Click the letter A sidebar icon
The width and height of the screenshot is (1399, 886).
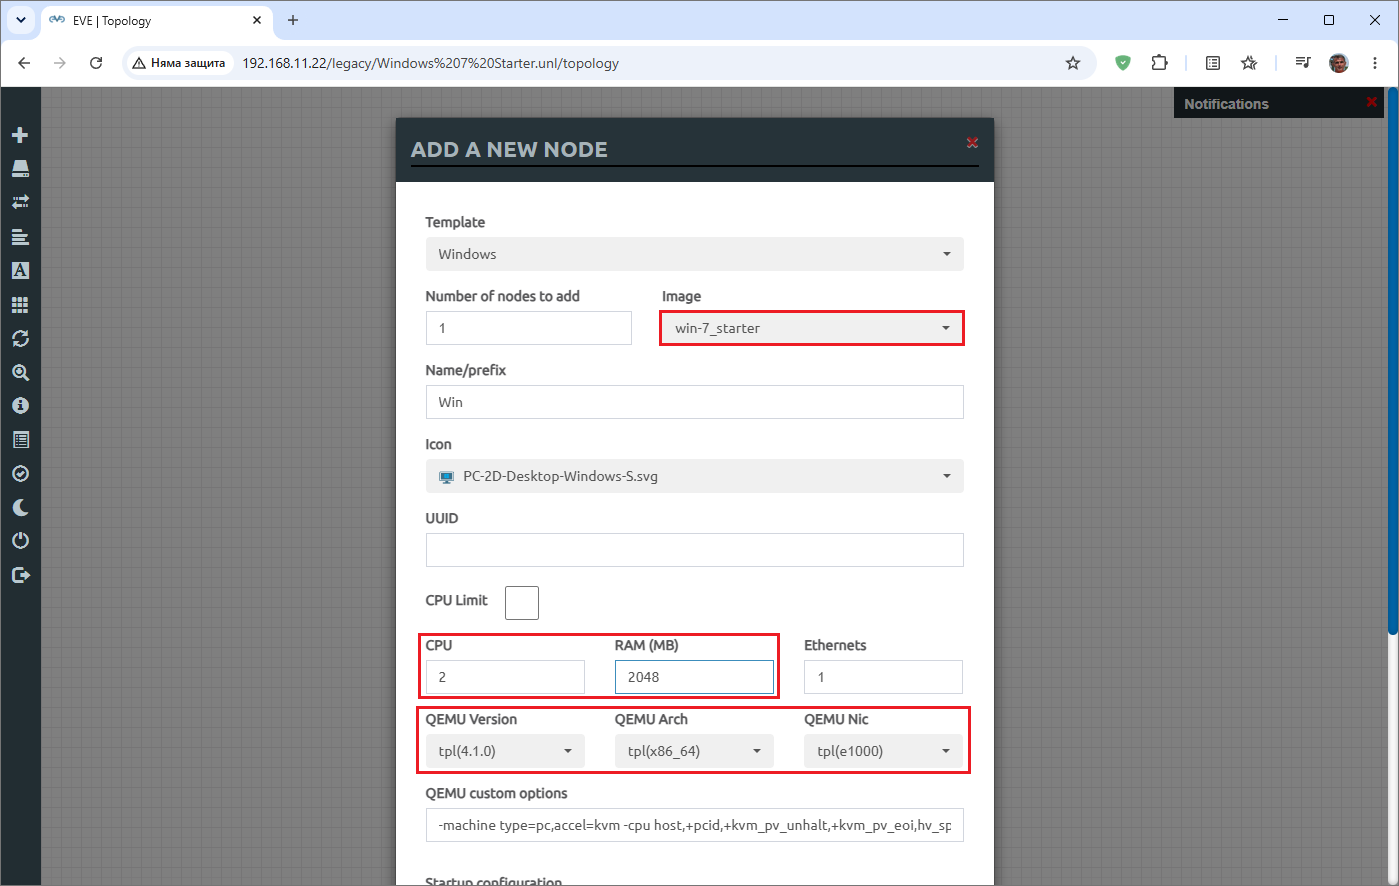pyautogui.click(x=20, y=270)
